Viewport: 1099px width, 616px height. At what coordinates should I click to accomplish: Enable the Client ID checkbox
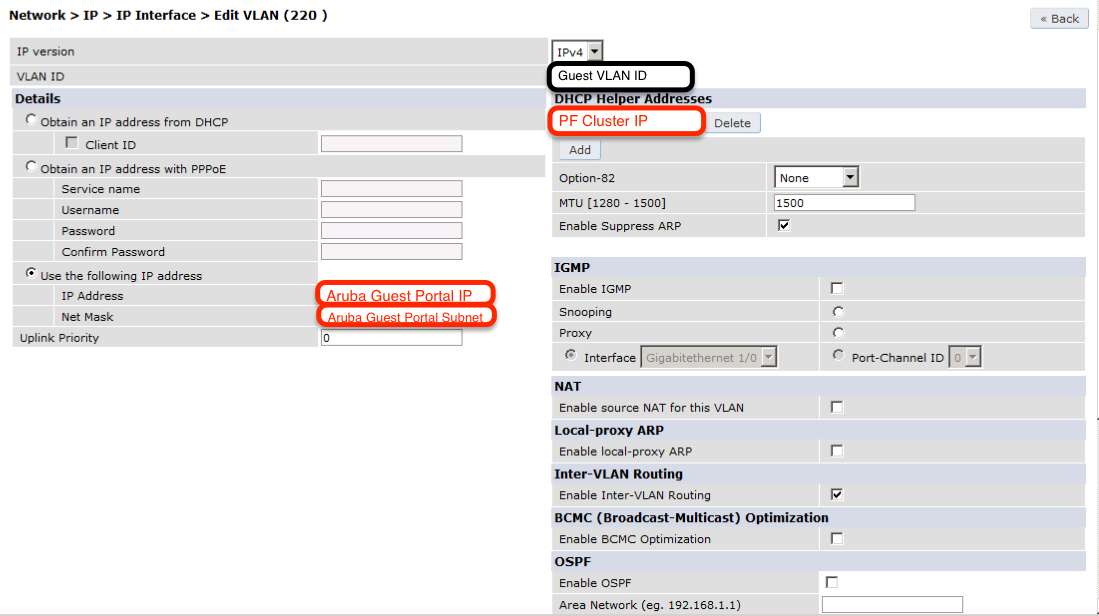(71, 144)
